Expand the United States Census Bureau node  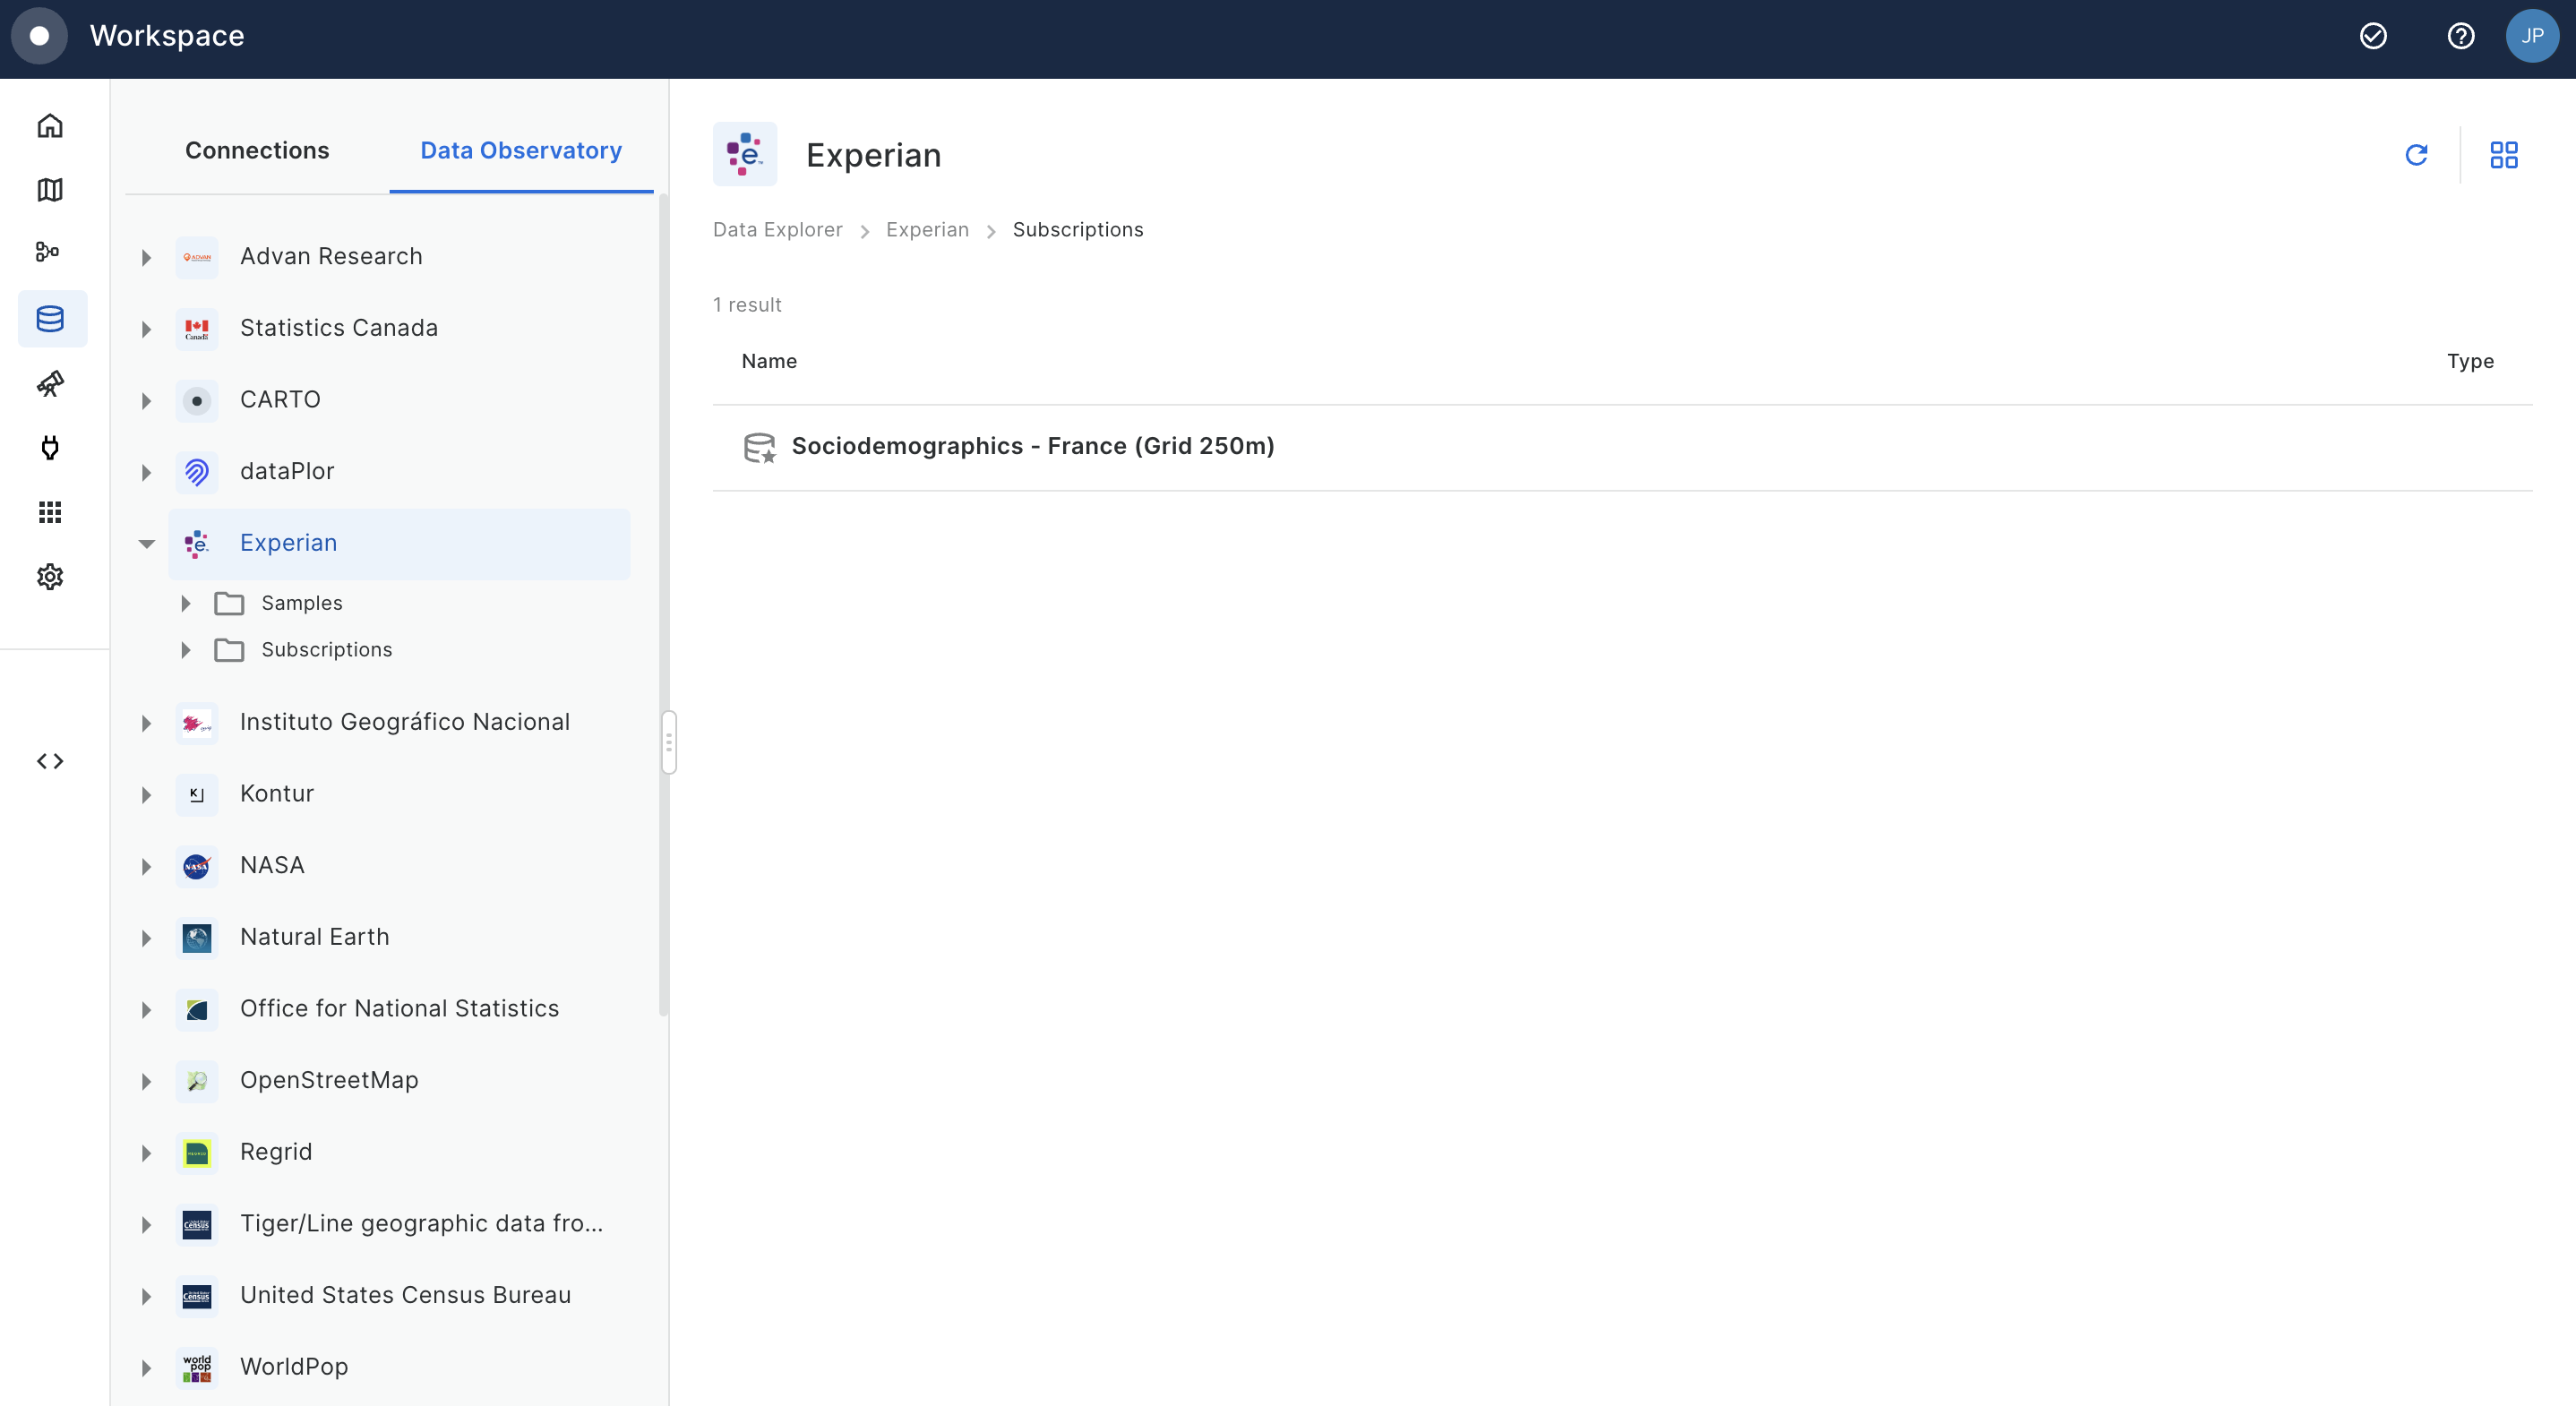(x=146, y=1296)
